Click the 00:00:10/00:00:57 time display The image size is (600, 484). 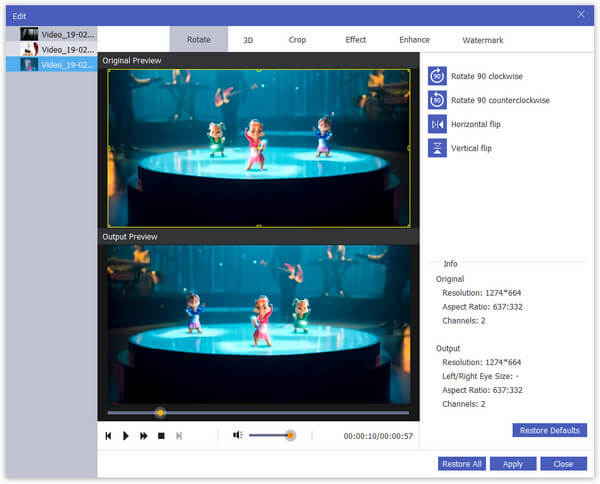pos(378,436)
